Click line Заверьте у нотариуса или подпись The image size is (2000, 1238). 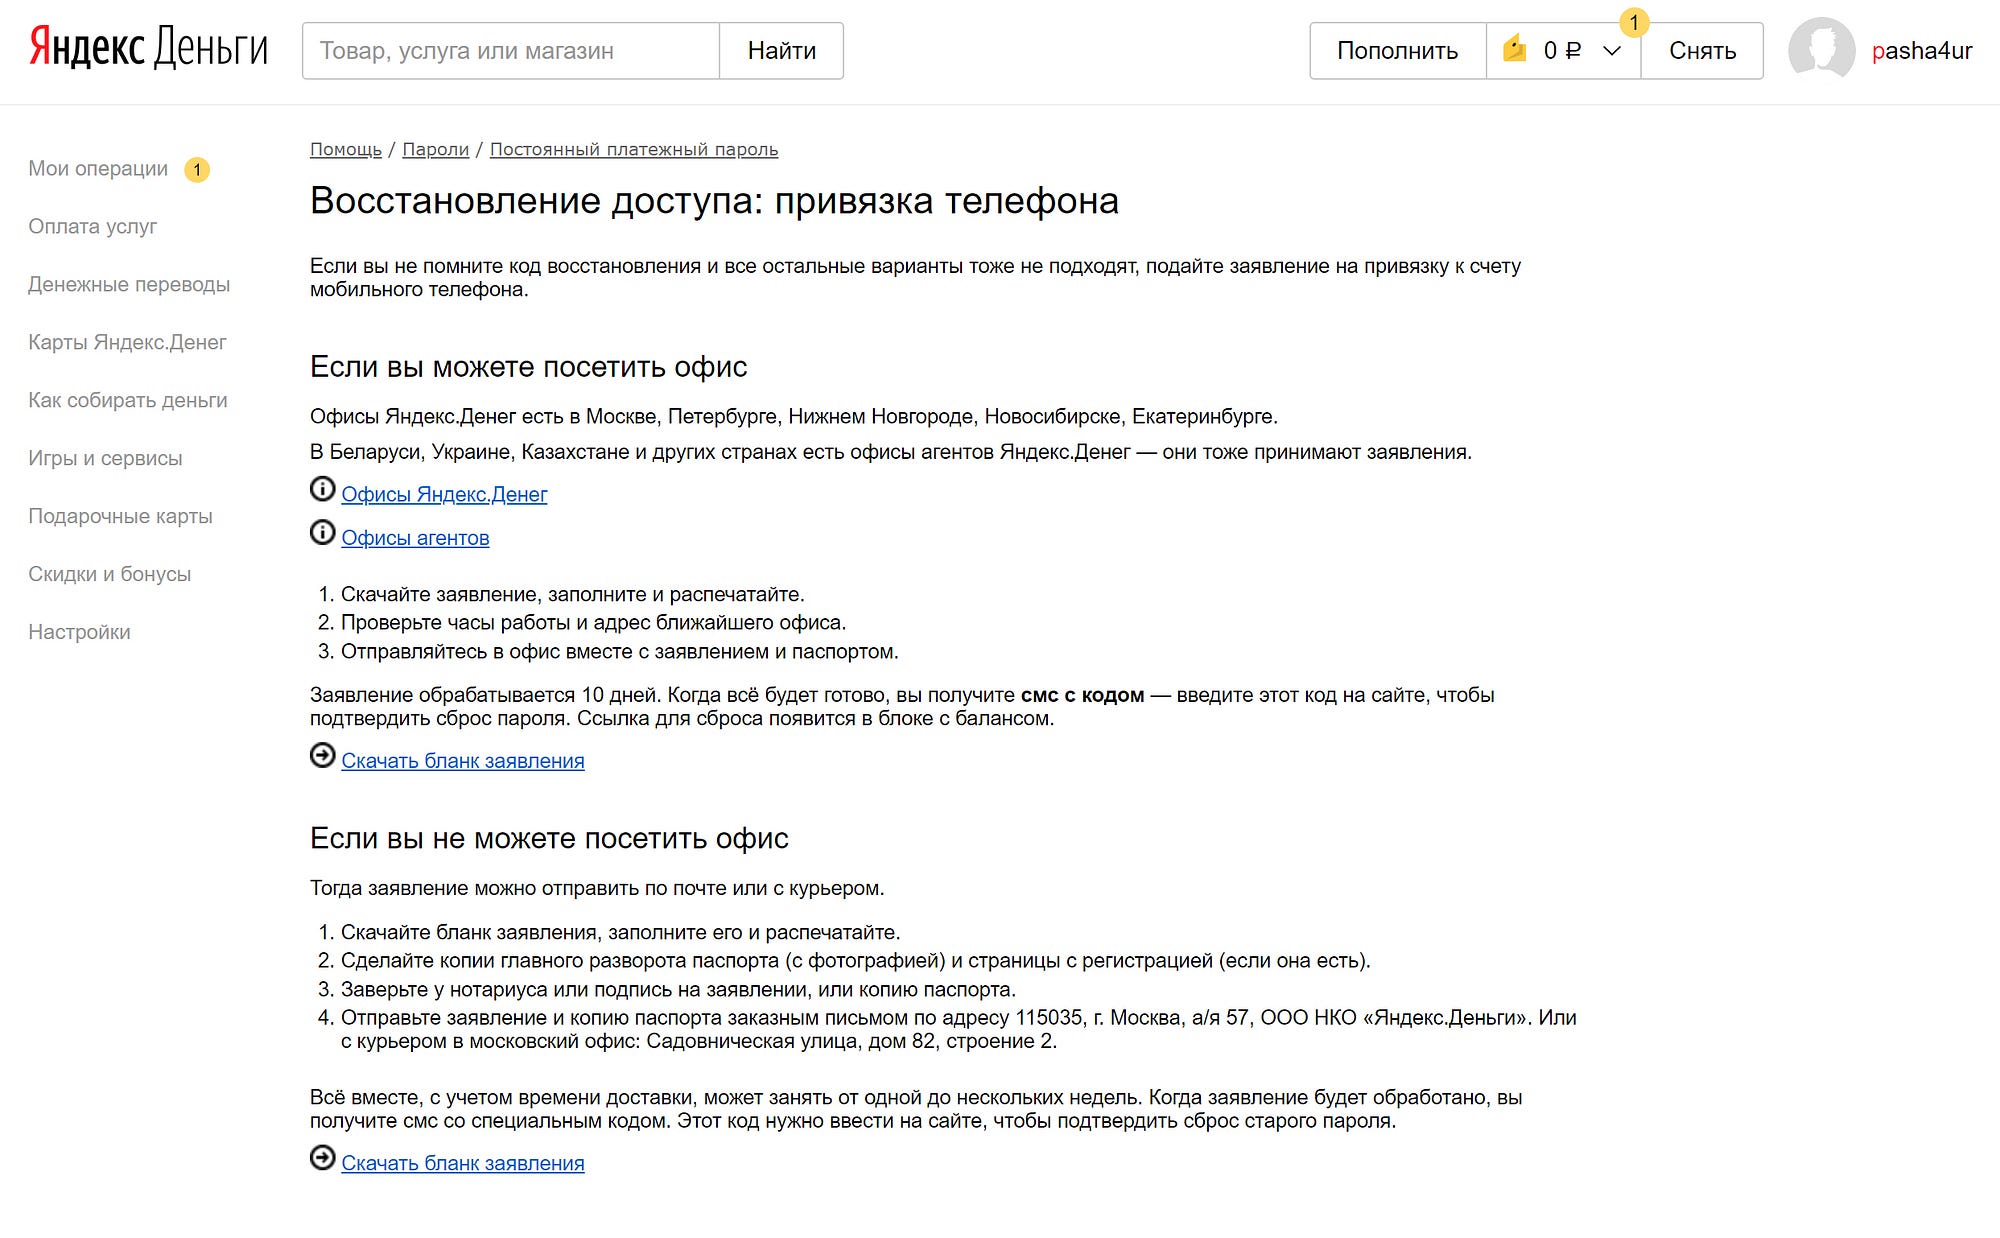[x=678, y=989]
